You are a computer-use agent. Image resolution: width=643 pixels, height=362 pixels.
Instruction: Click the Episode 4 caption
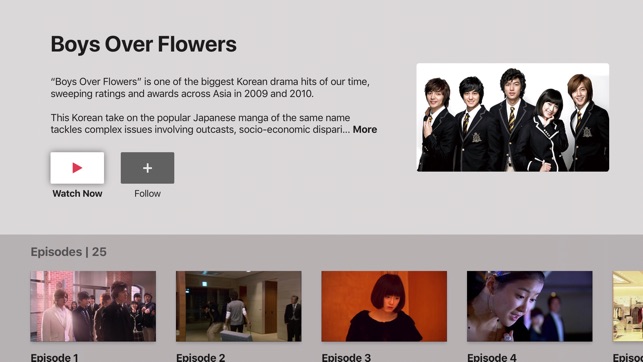[492, 357]
